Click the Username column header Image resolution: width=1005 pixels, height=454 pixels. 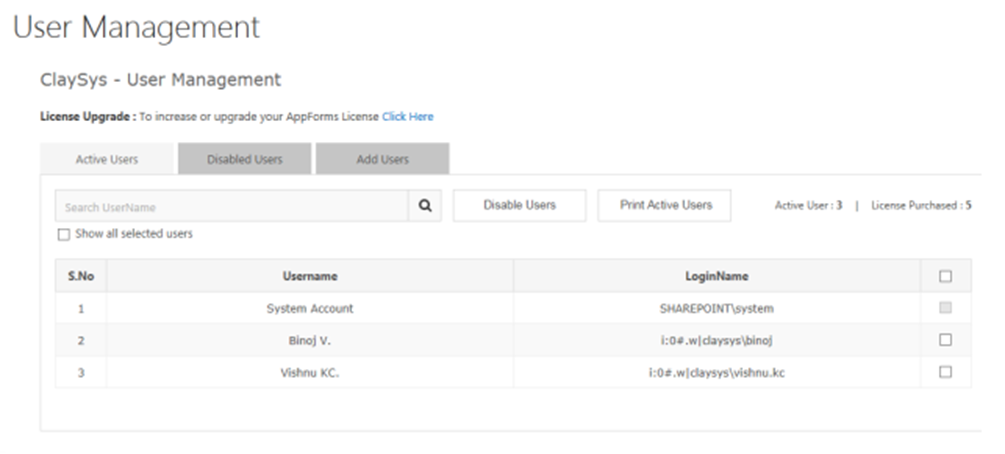[310, 276]
